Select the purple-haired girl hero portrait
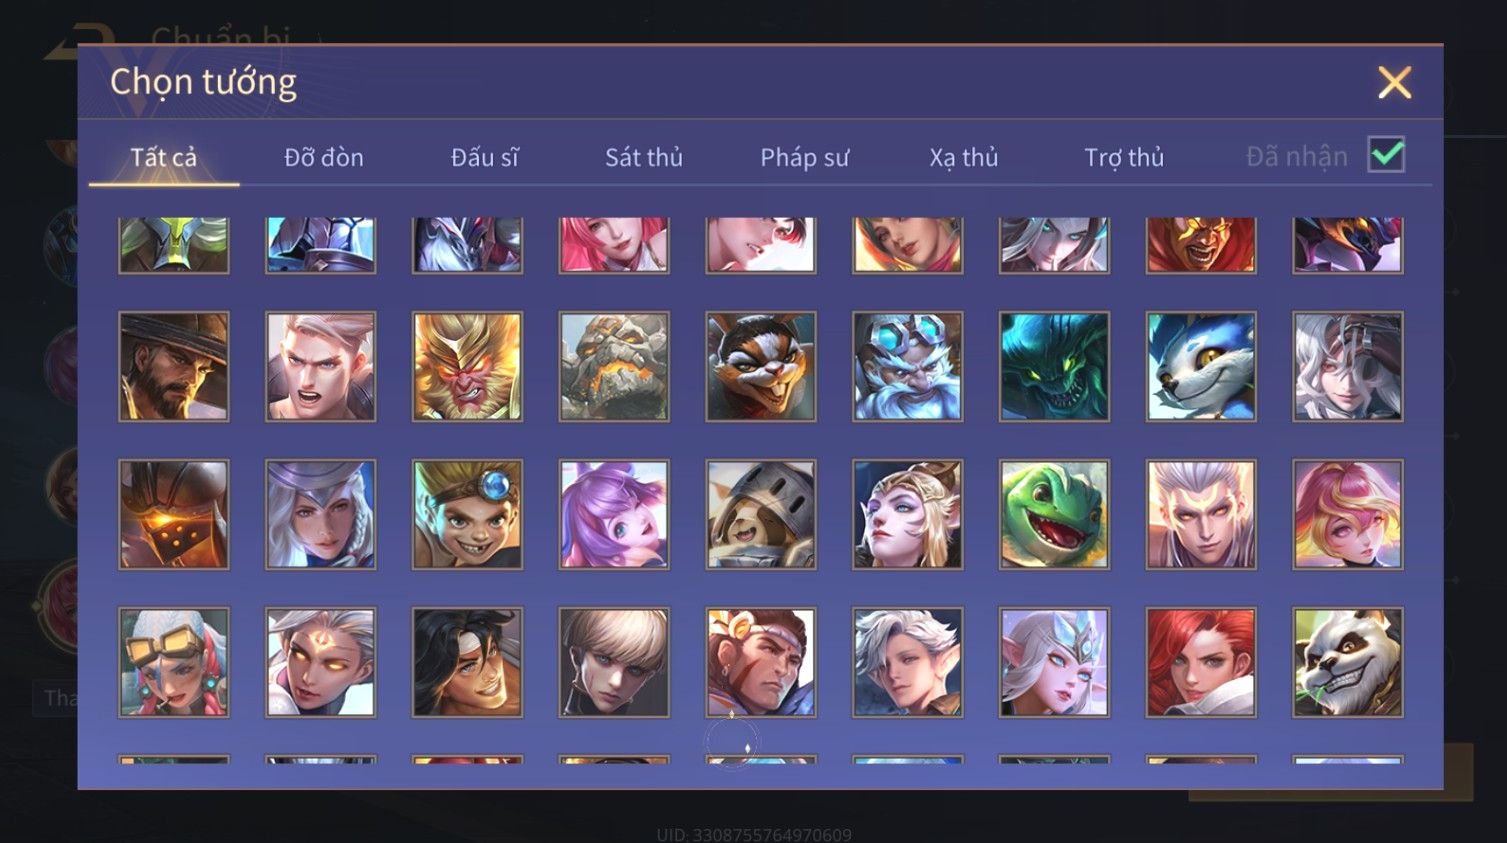This screenshot has width=1507, height=843. click(614, 514)
